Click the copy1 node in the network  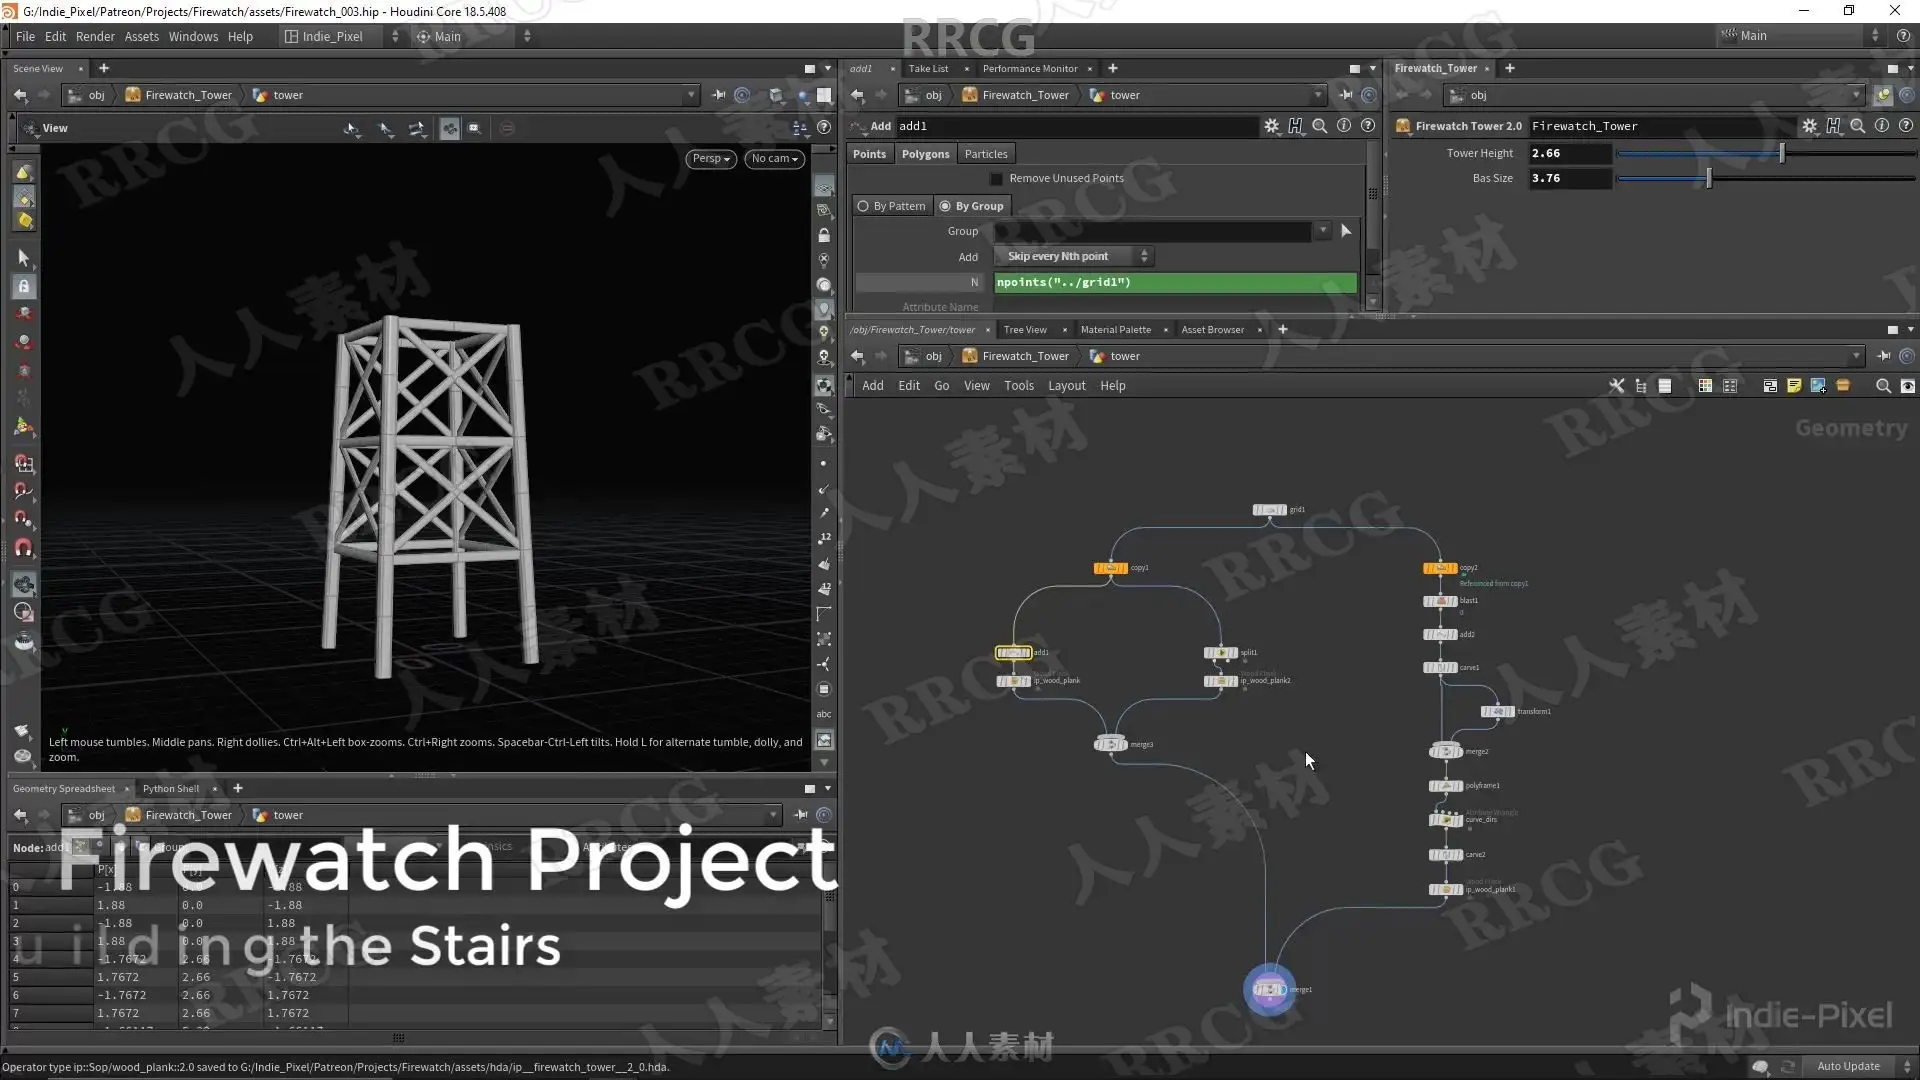click(1111, 568)
